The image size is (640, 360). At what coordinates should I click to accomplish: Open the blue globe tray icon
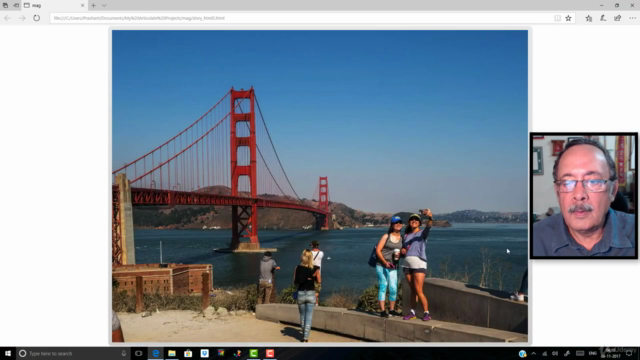pos(522,353)
